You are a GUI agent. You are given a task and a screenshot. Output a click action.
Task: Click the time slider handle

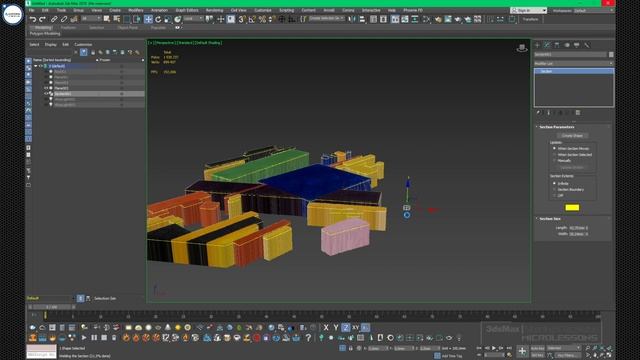pos(52,307)
